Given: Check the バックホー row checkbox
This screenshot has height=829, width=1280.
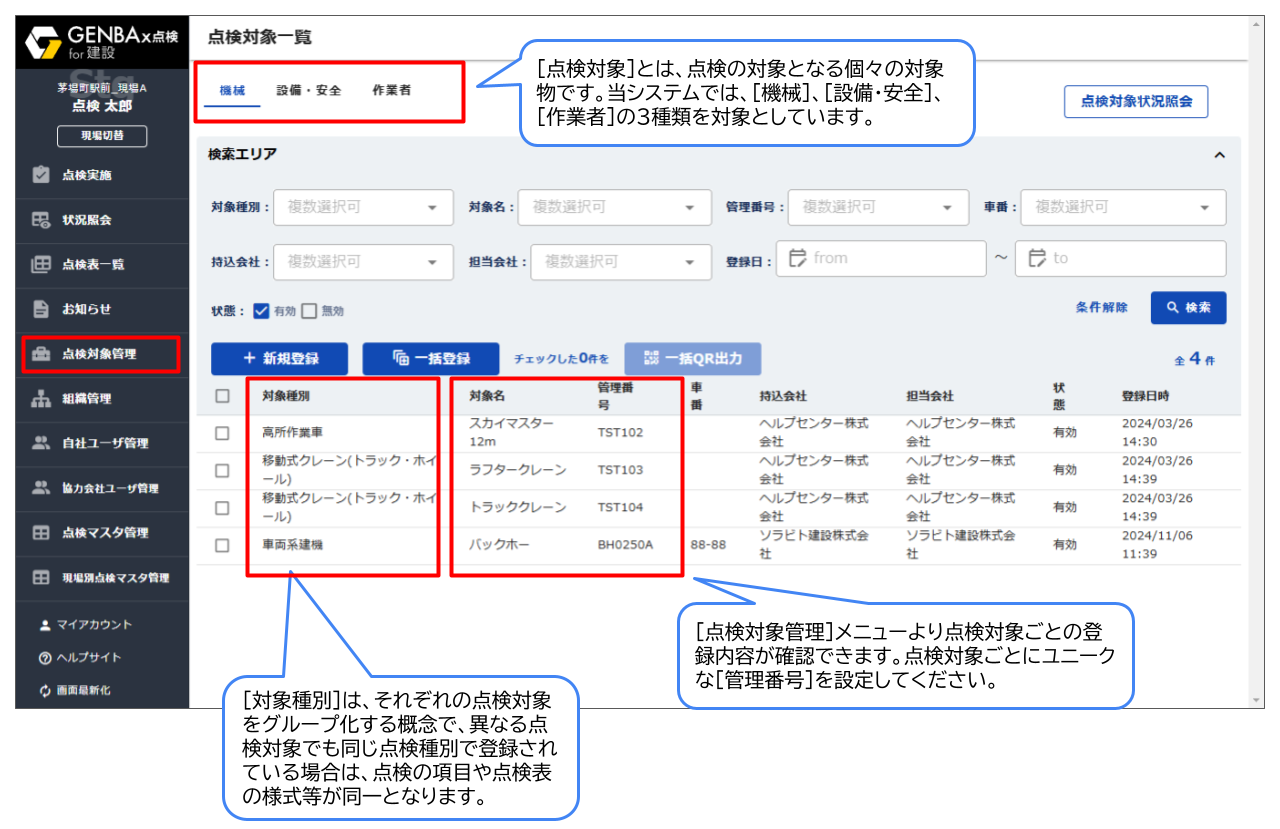Looking at the screenshot, I should pos(225,545).
